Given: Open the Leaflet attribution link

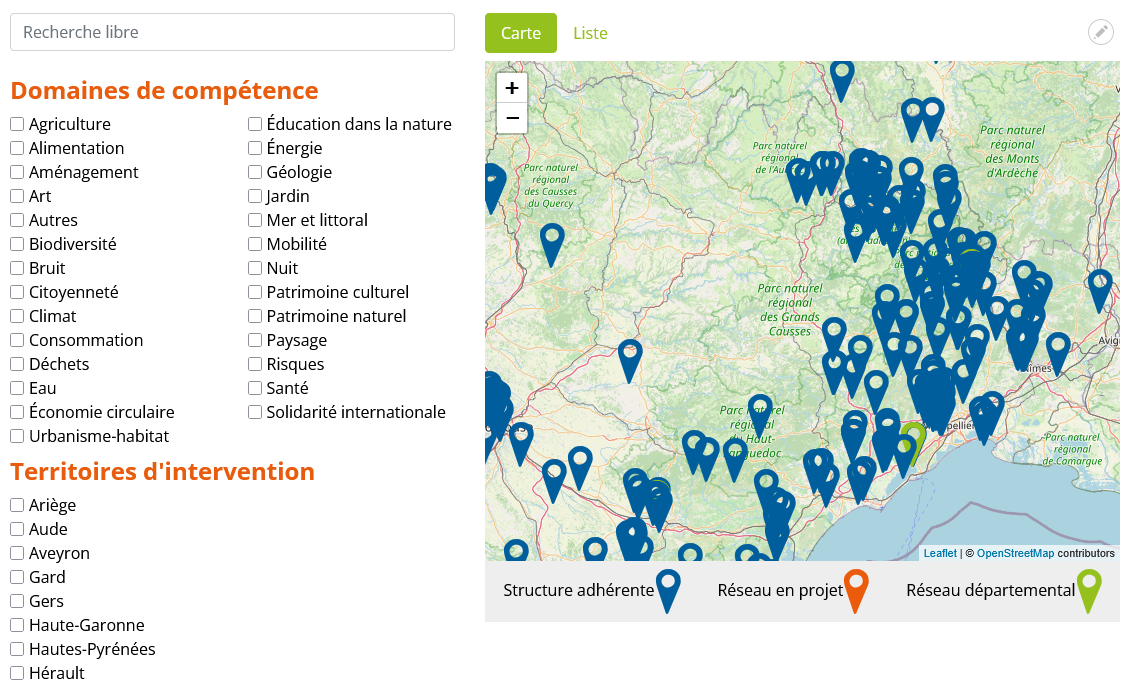Looking at the screenshot, I should tap(939, 553).
